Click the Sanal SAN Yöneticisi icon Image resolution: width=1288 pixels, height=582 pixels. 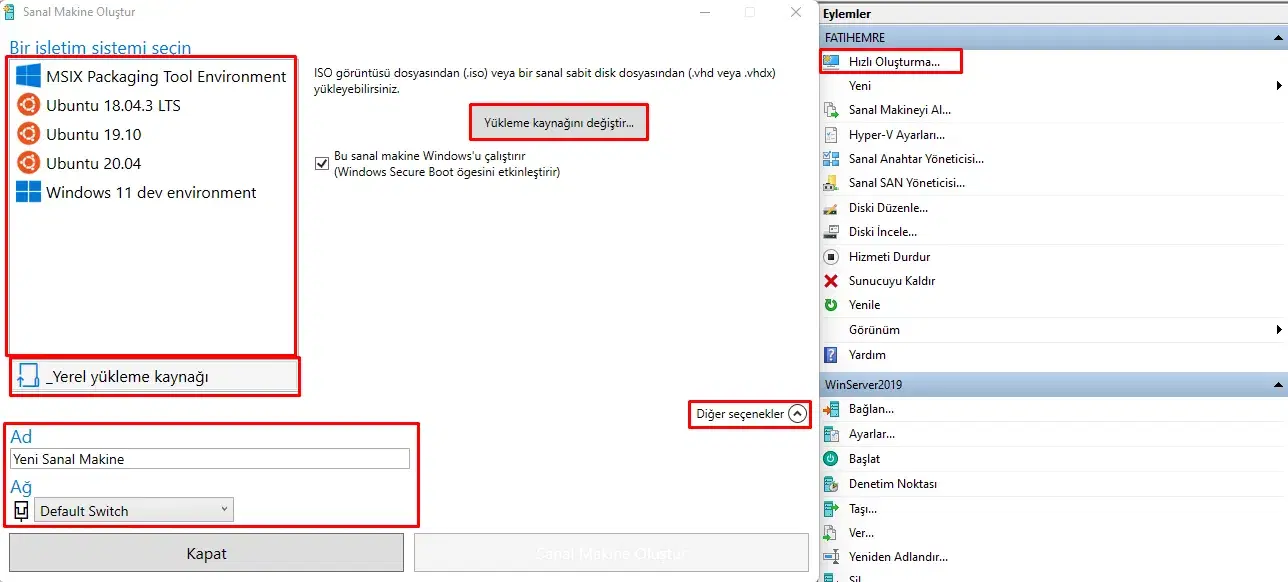click(x=830, y=183)
